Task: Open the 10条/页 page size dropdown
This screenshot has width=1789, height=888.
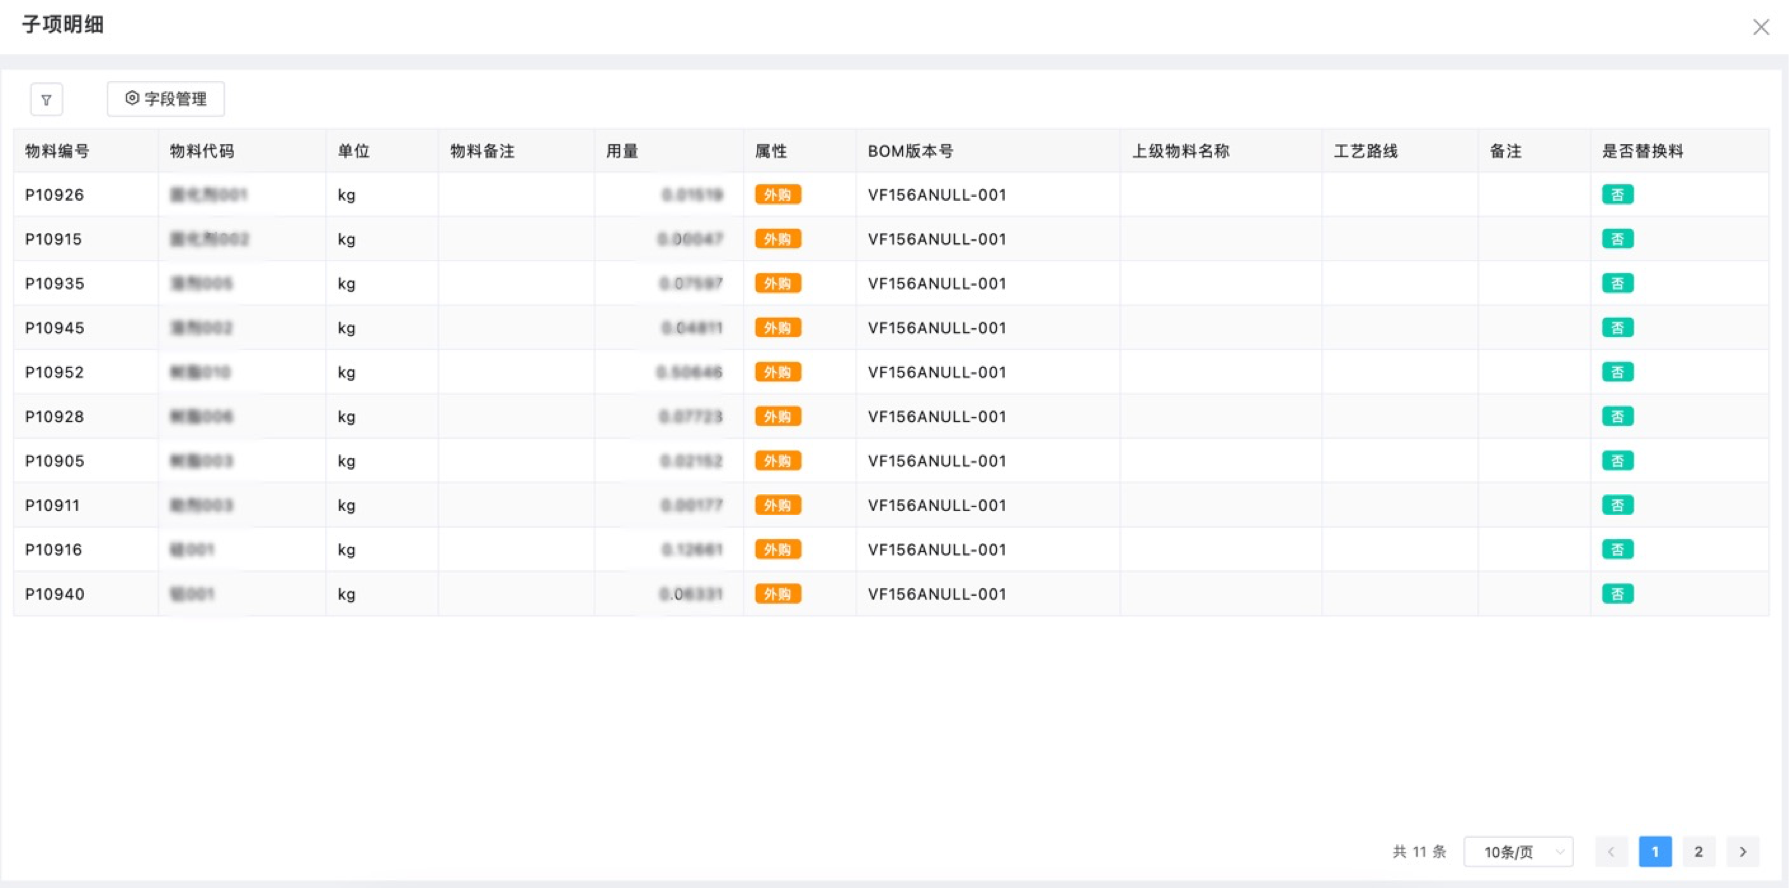Action: (x=1518, y=852)
